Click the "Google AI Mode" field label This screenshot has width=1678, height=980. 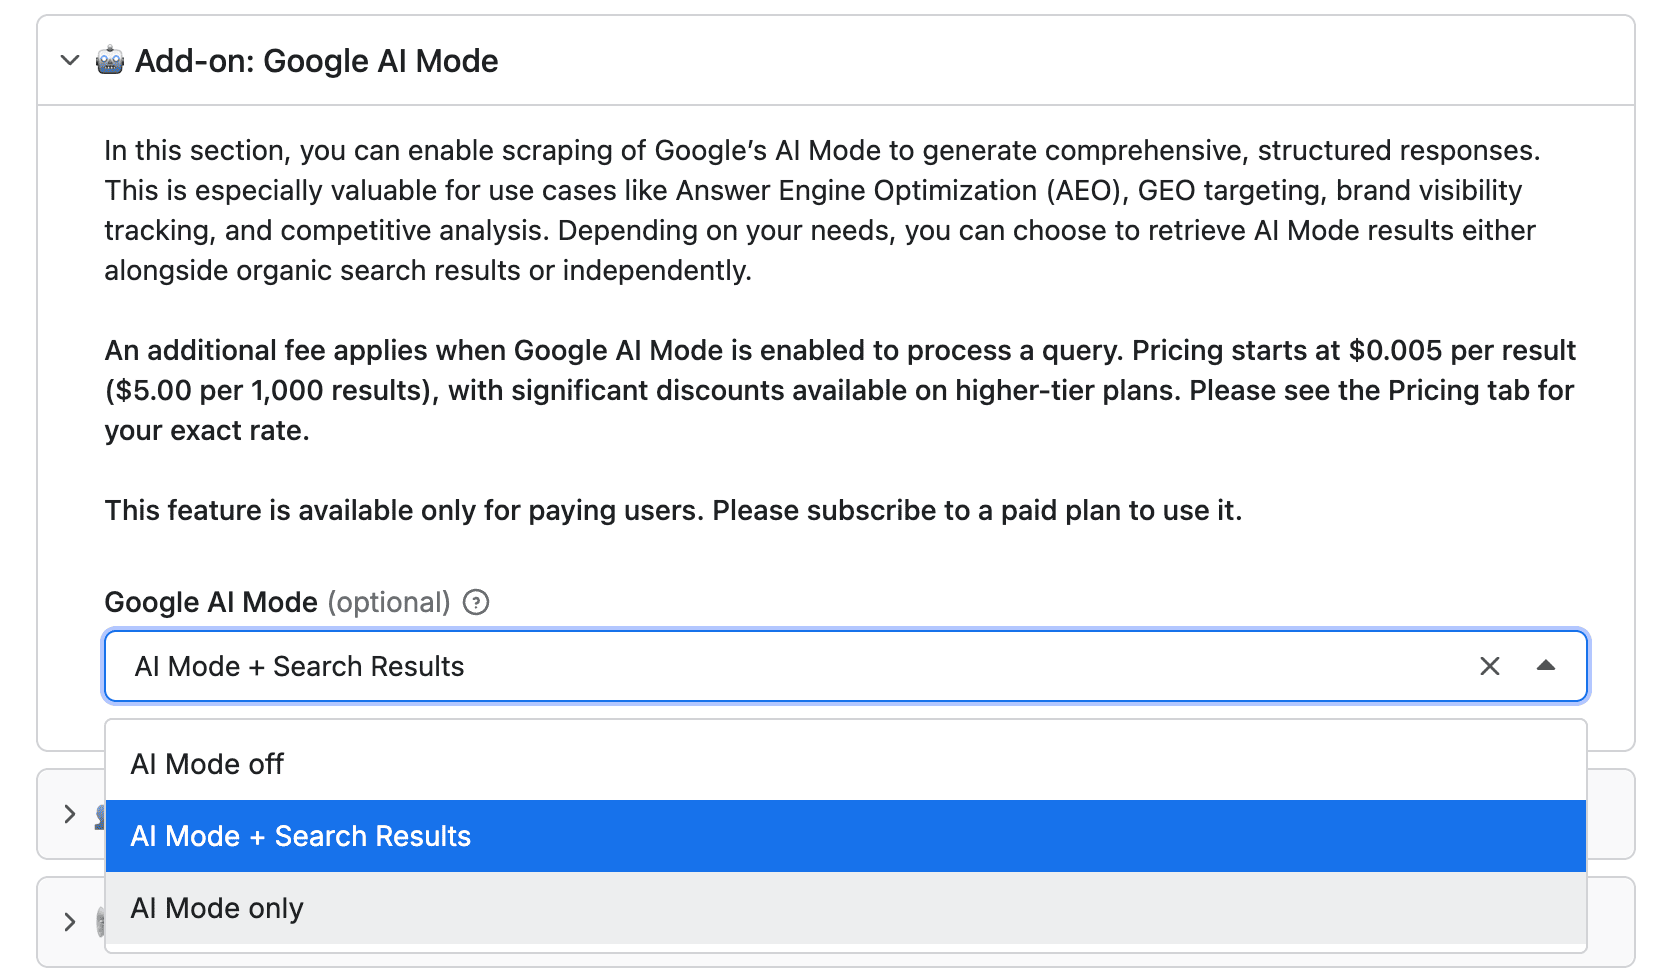(211, 602)
